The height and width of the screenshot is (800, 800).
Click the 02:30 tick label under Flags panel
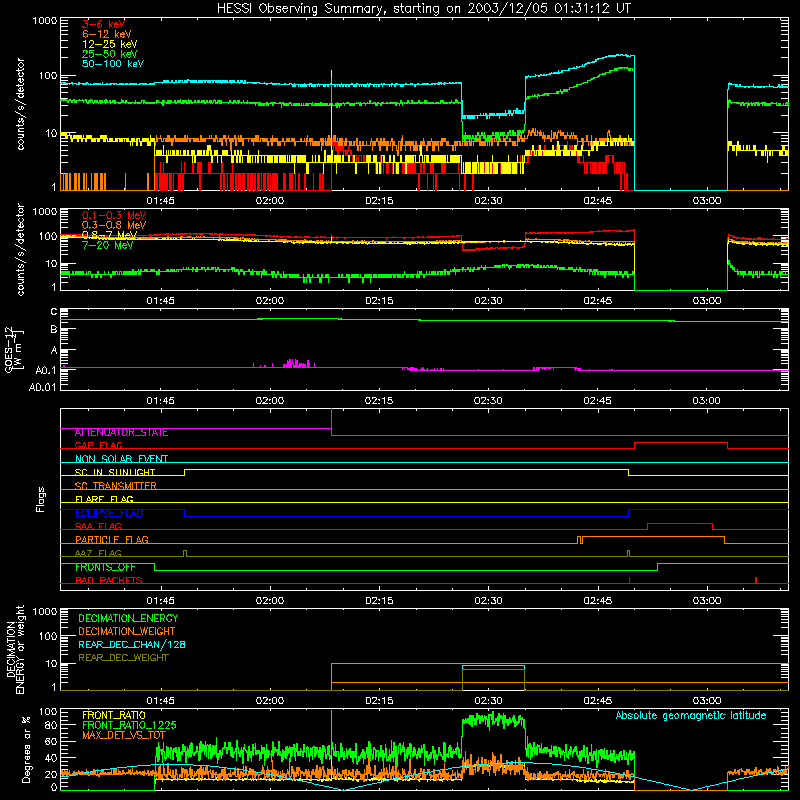[488, 601]
